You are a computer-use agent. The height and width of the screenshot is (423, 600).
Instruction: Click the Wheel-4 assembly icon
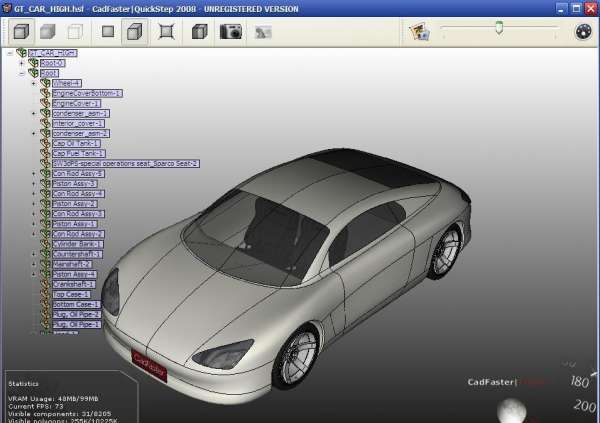pos(45,83)
